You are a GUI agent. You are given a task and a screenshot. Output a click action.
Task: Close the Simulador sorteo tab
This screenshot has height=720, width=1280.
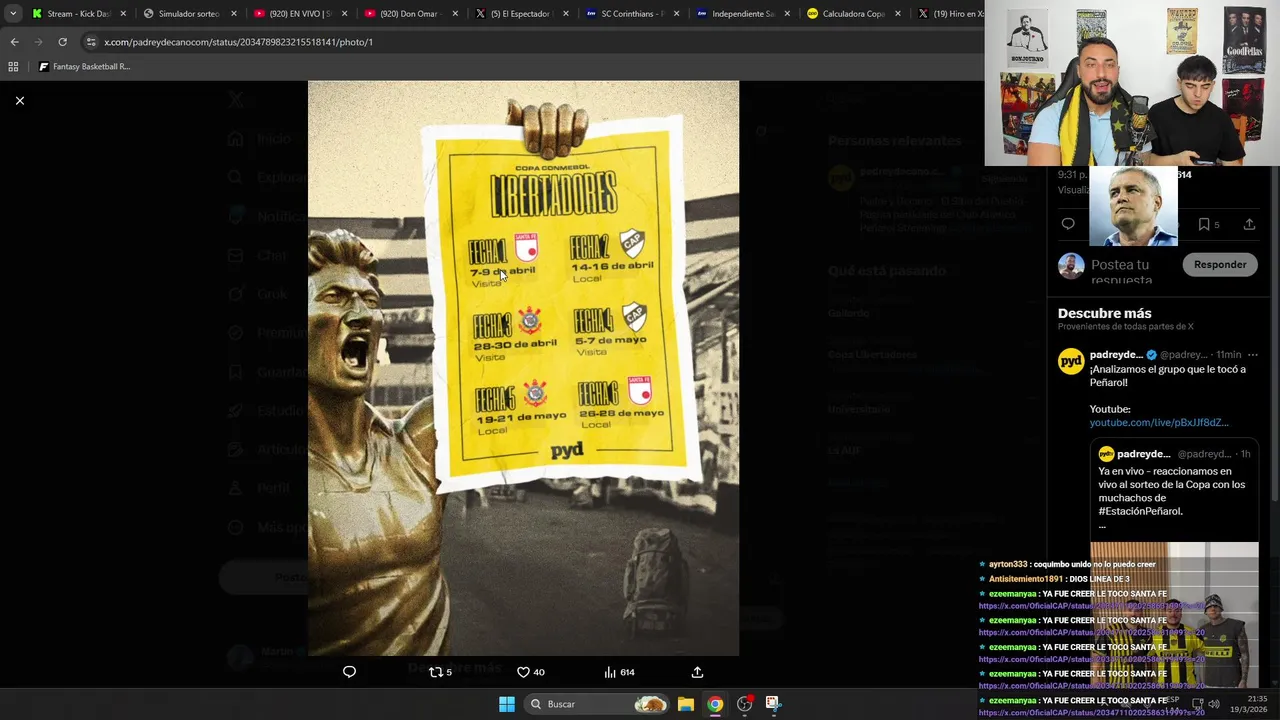coord(234,14)
